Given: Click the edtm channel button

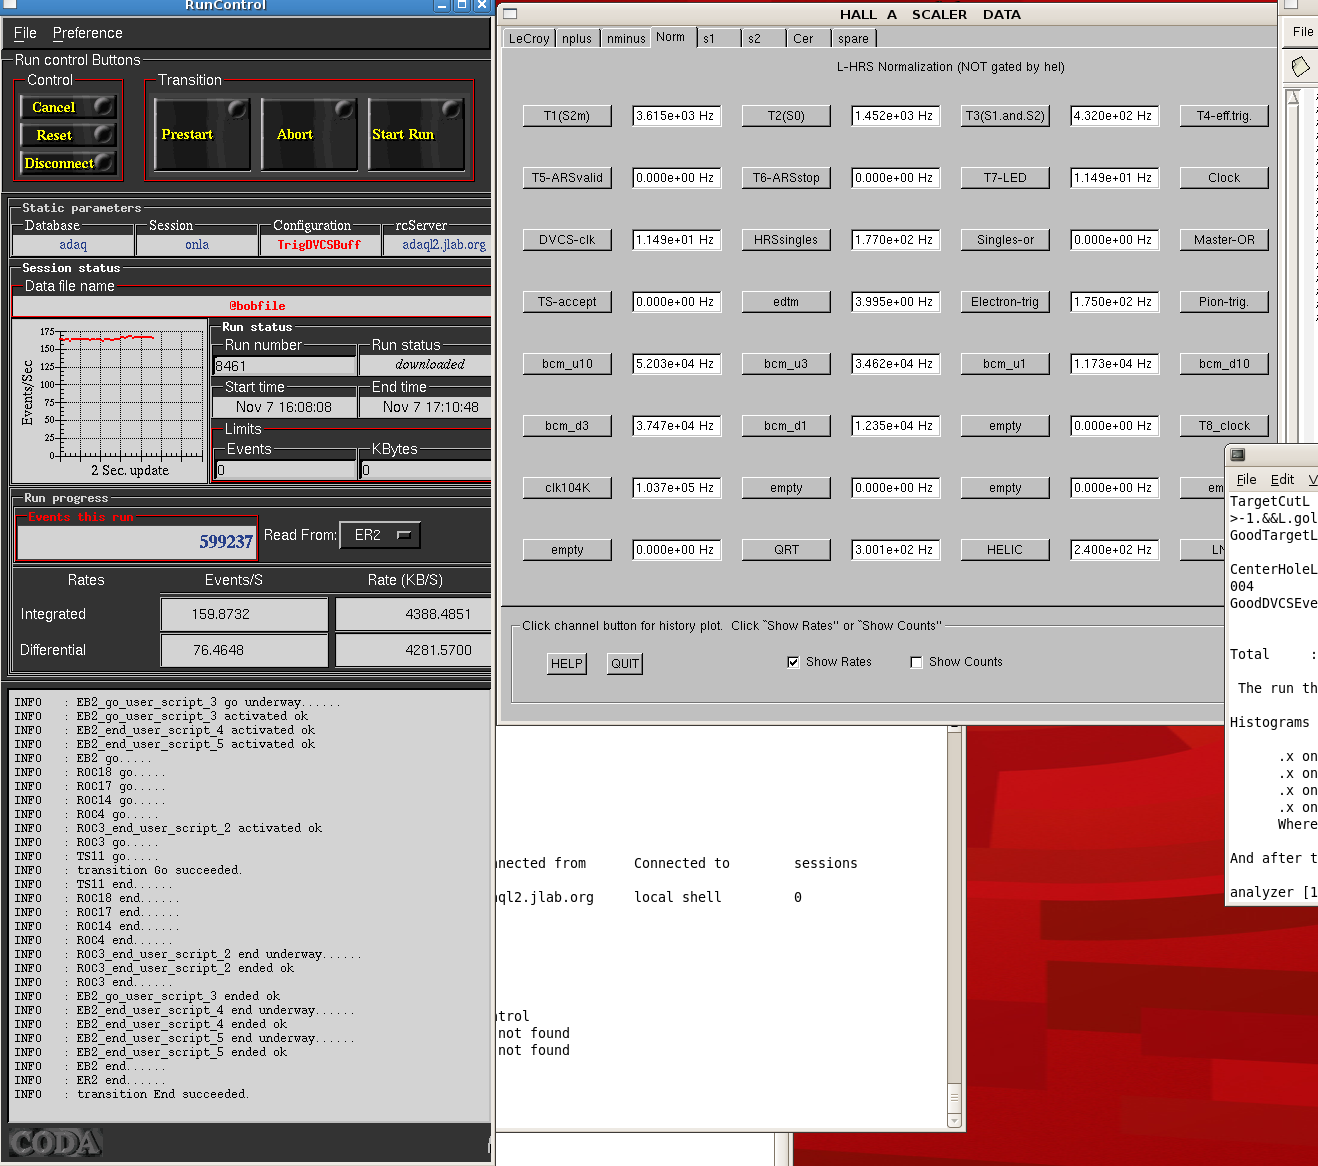Looking at the screenshot, I should coord(786,302).
